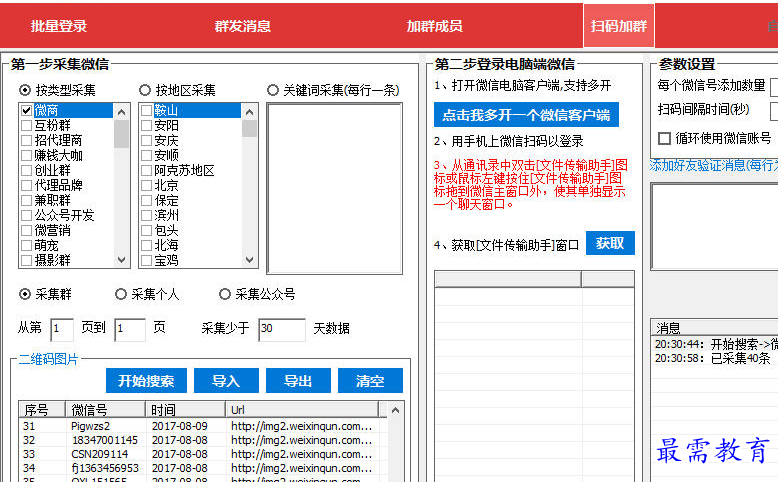Switch to the 群发消息 tab
The height and width of the screenshot is (482, 778).
point(242,26)
